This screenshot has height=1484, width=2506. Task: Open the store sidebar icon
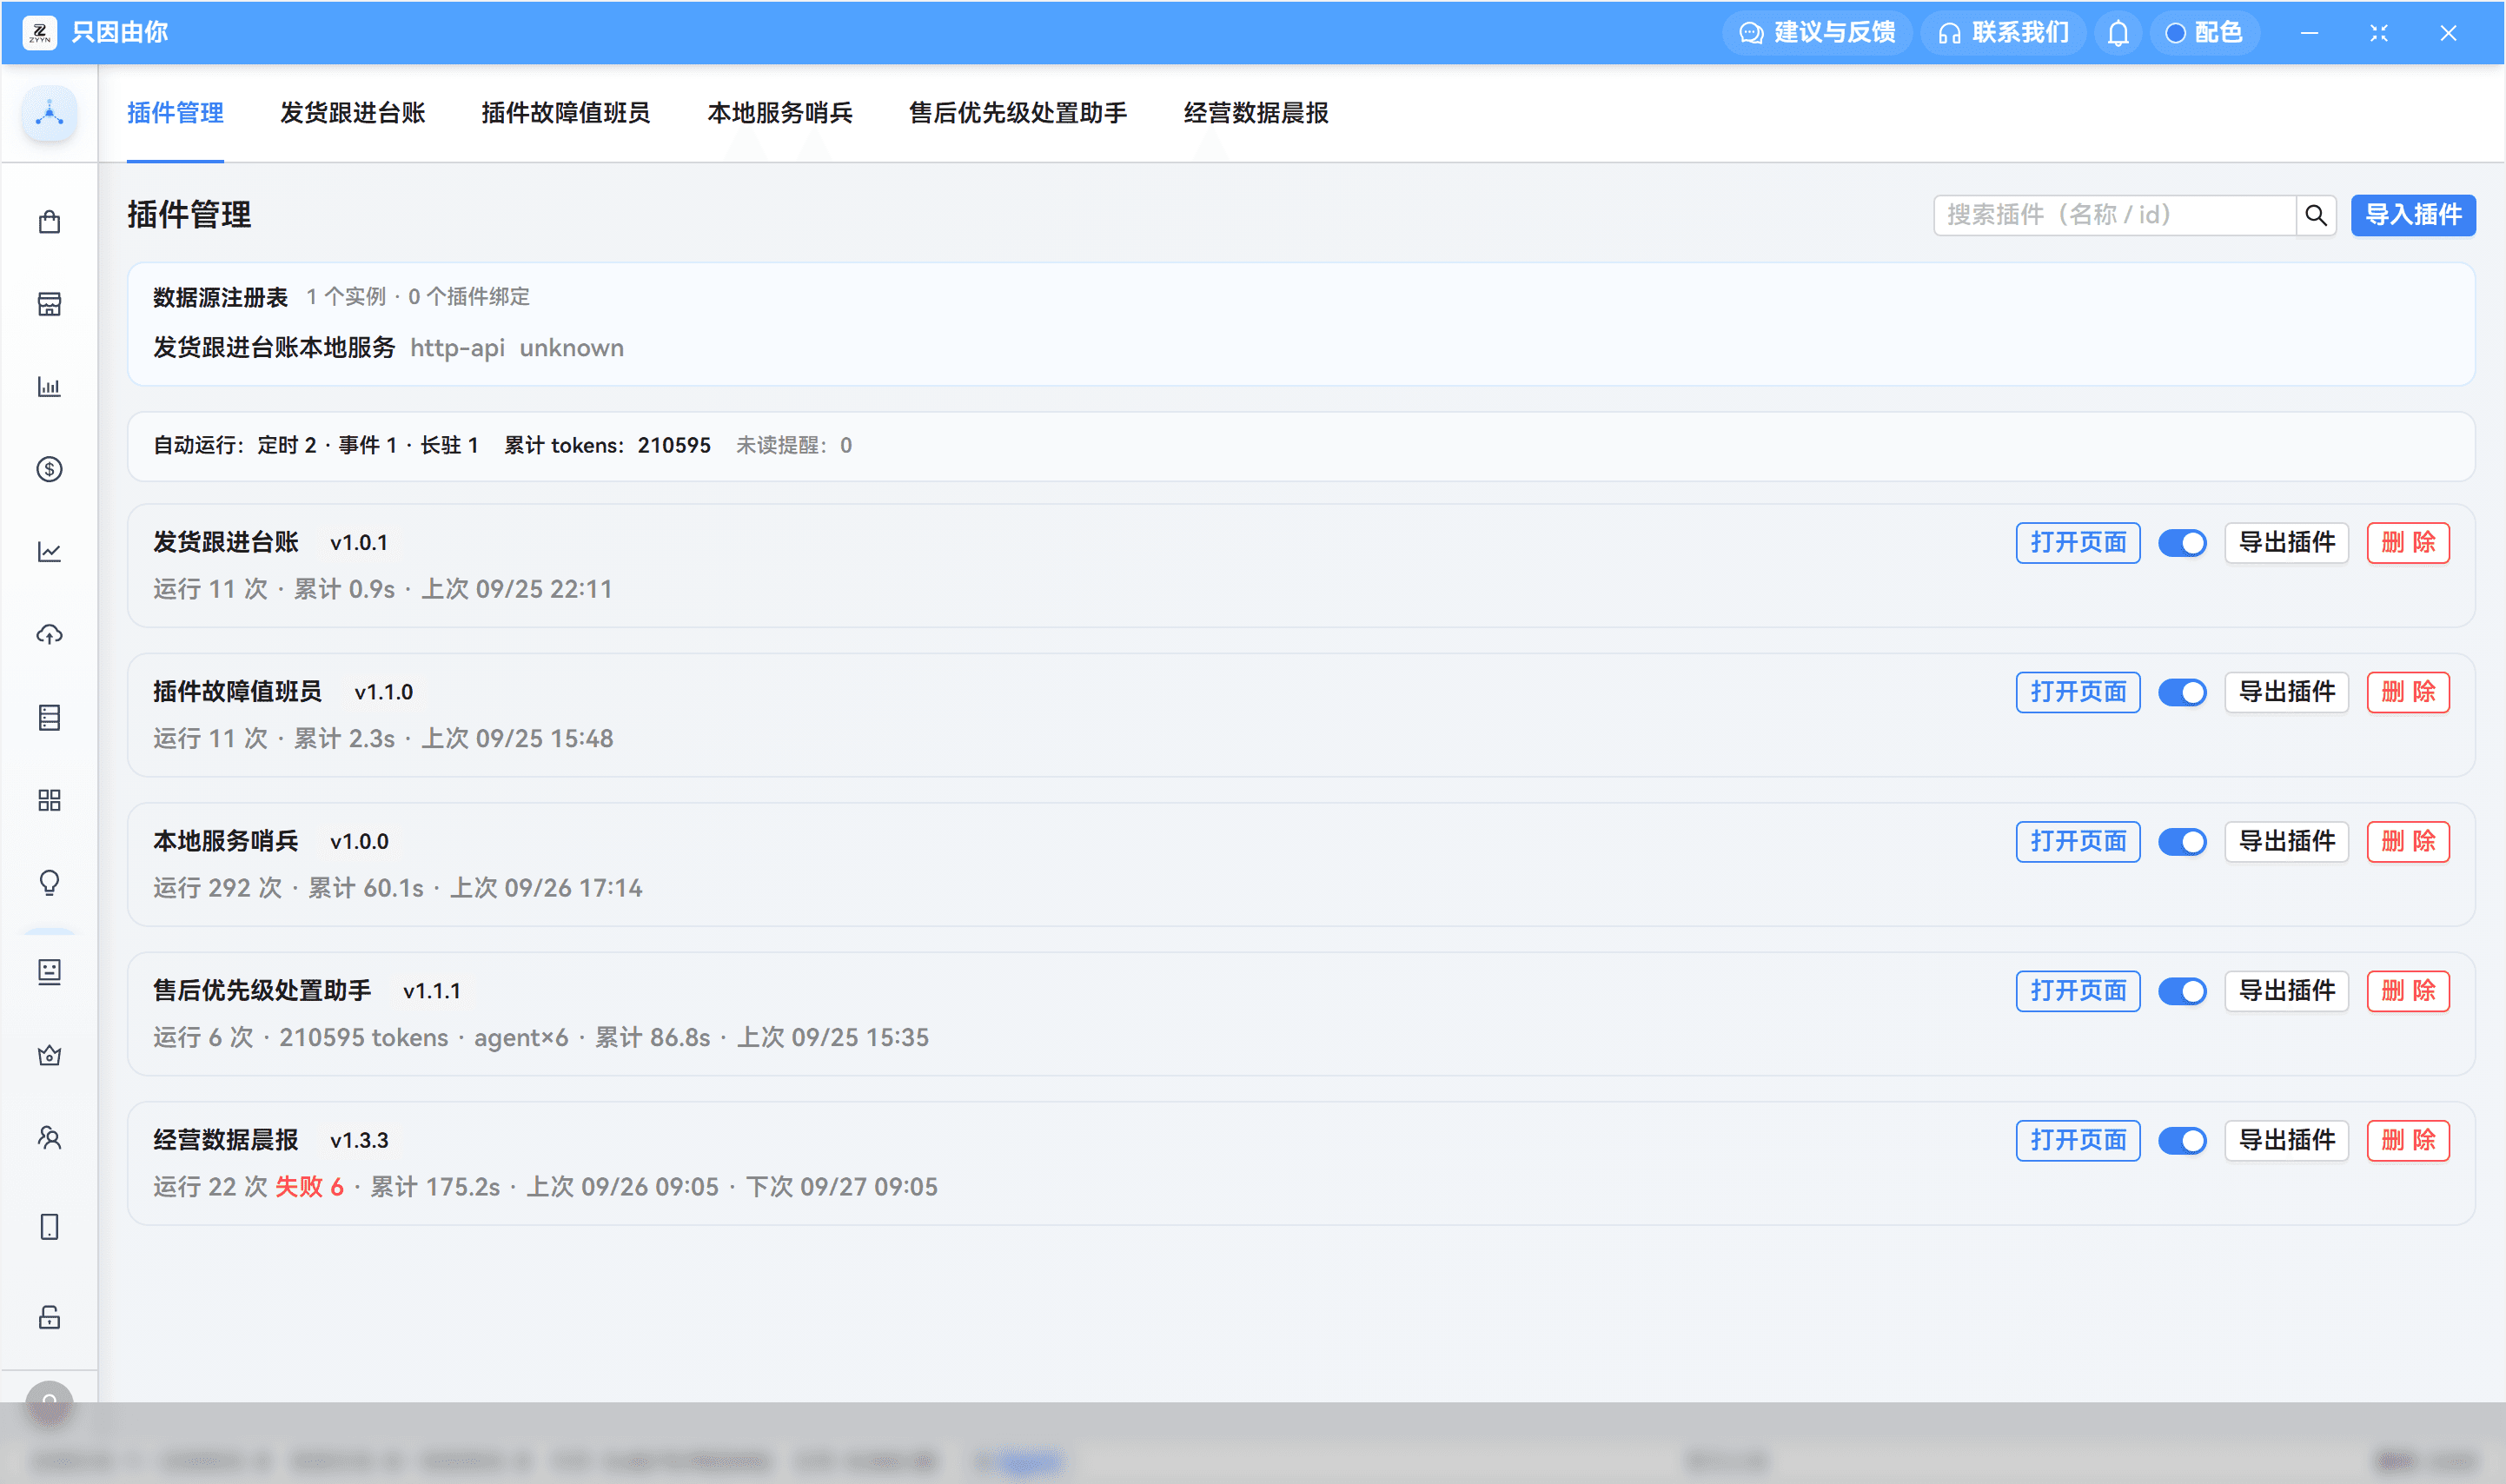(49, 304)
